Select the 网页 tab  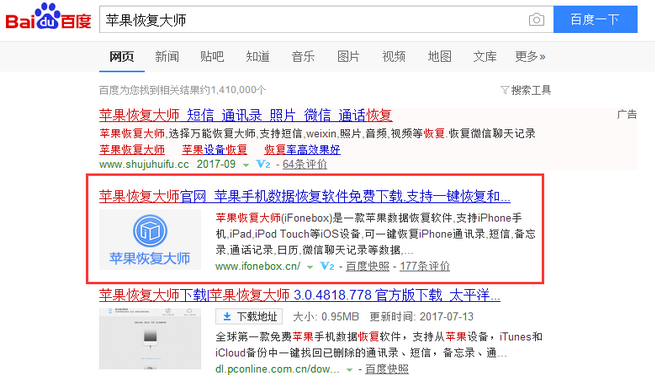pyautogui.click(x=122, y=56)
